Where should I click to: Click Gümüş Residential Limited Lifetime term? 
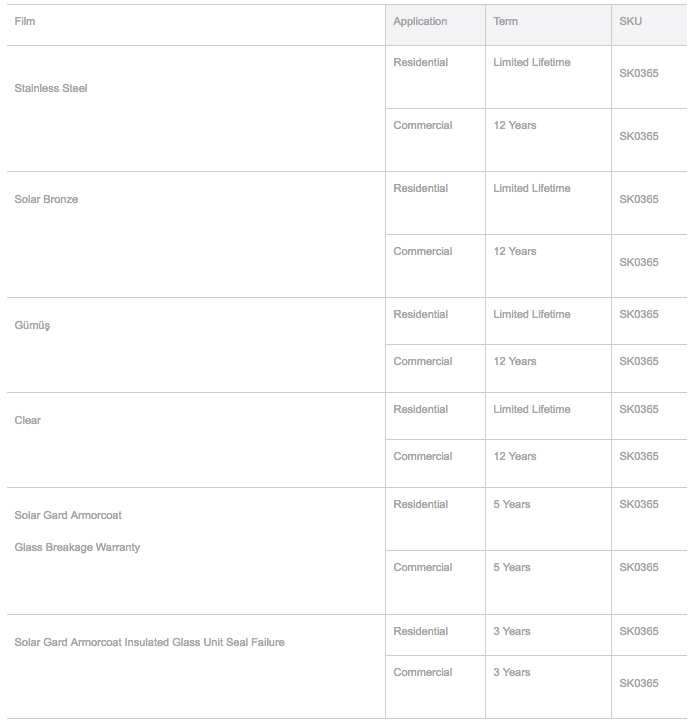coord(532,314)
